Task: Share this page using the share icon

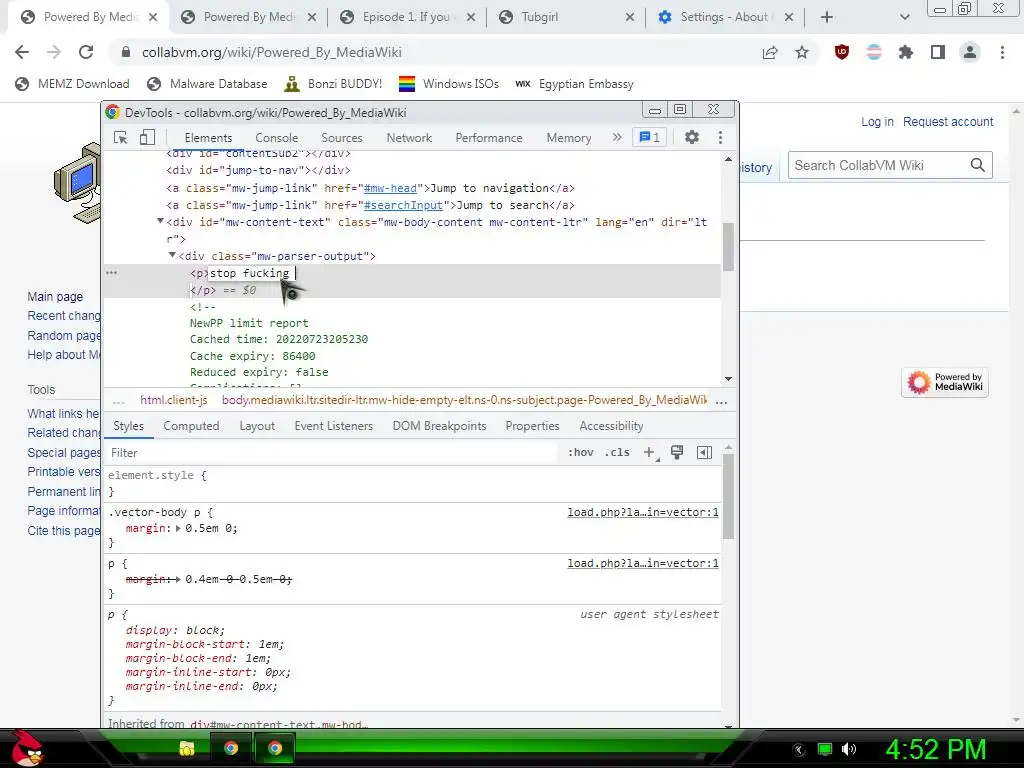Action: [770, 52]
